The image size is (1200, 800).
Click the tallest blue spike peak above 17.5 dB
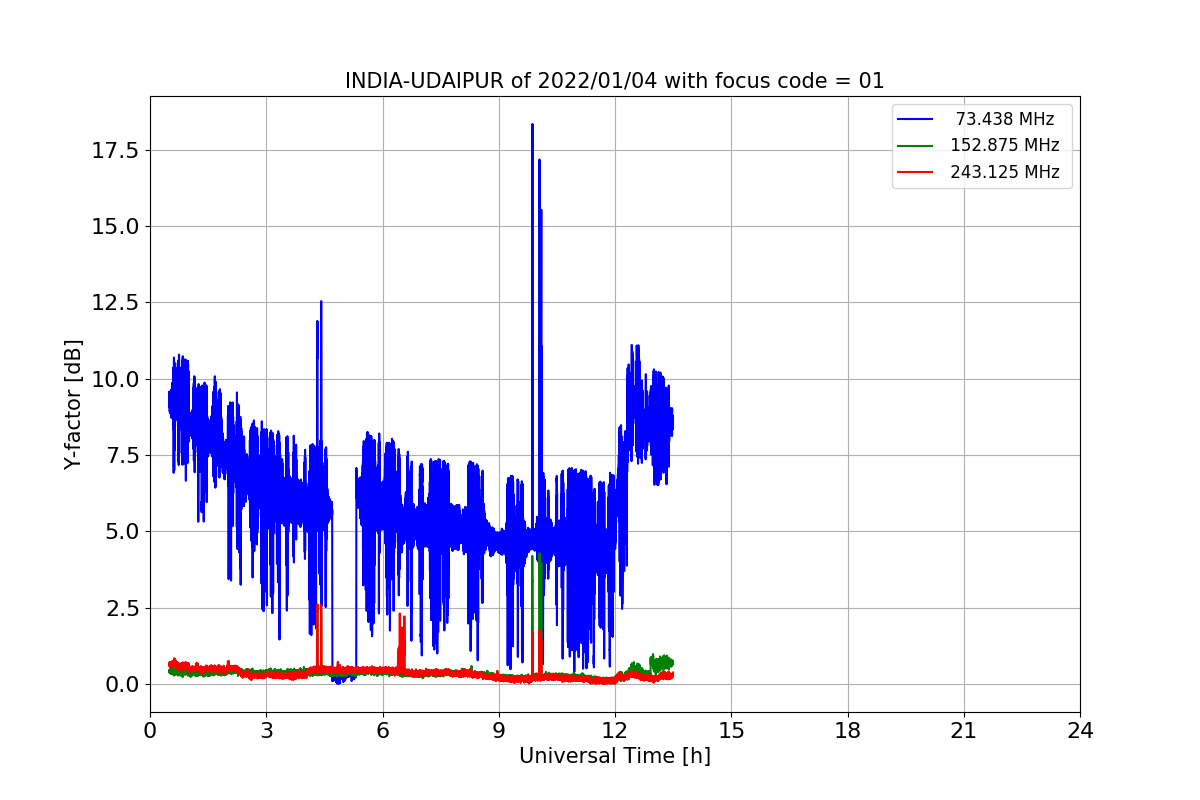[532, 126]
